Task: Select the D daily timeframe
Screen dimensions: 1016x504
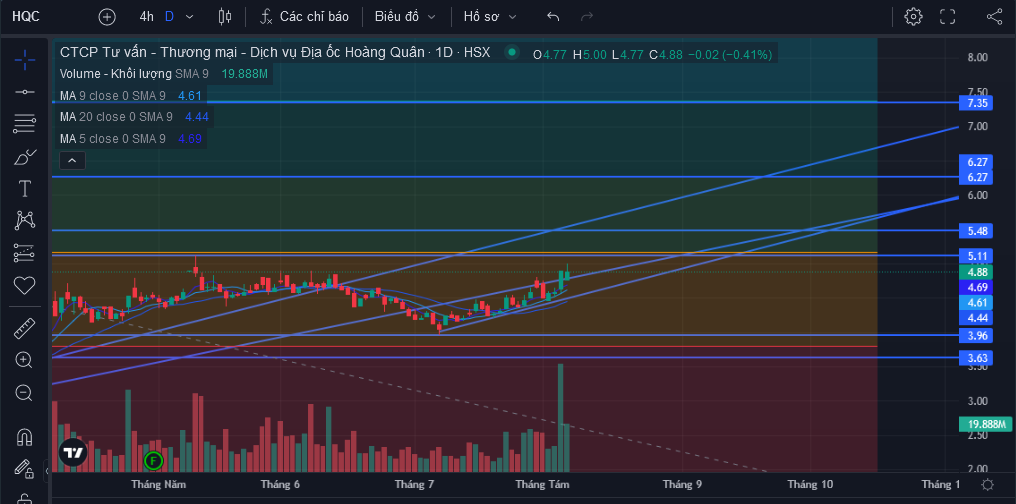Action: [x=169, y=17]
